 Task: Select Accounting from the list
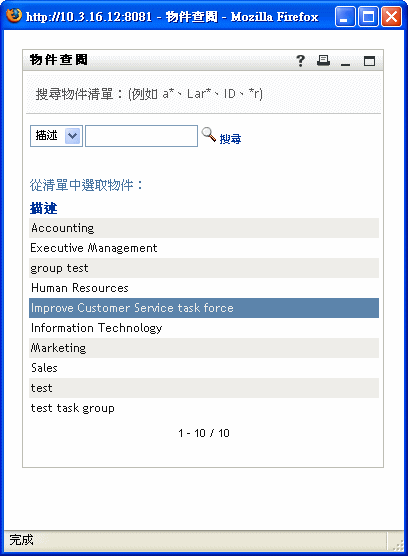coord(204,228)
